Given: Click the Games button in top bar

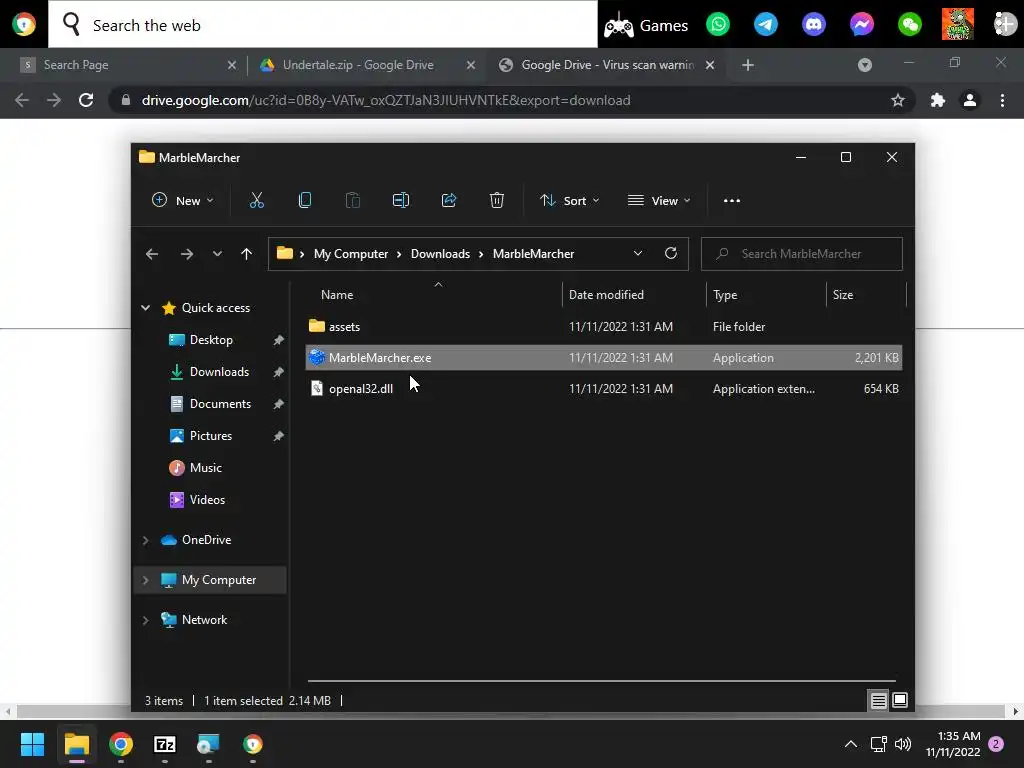Looking at the screenshot, I should (646, 25).
